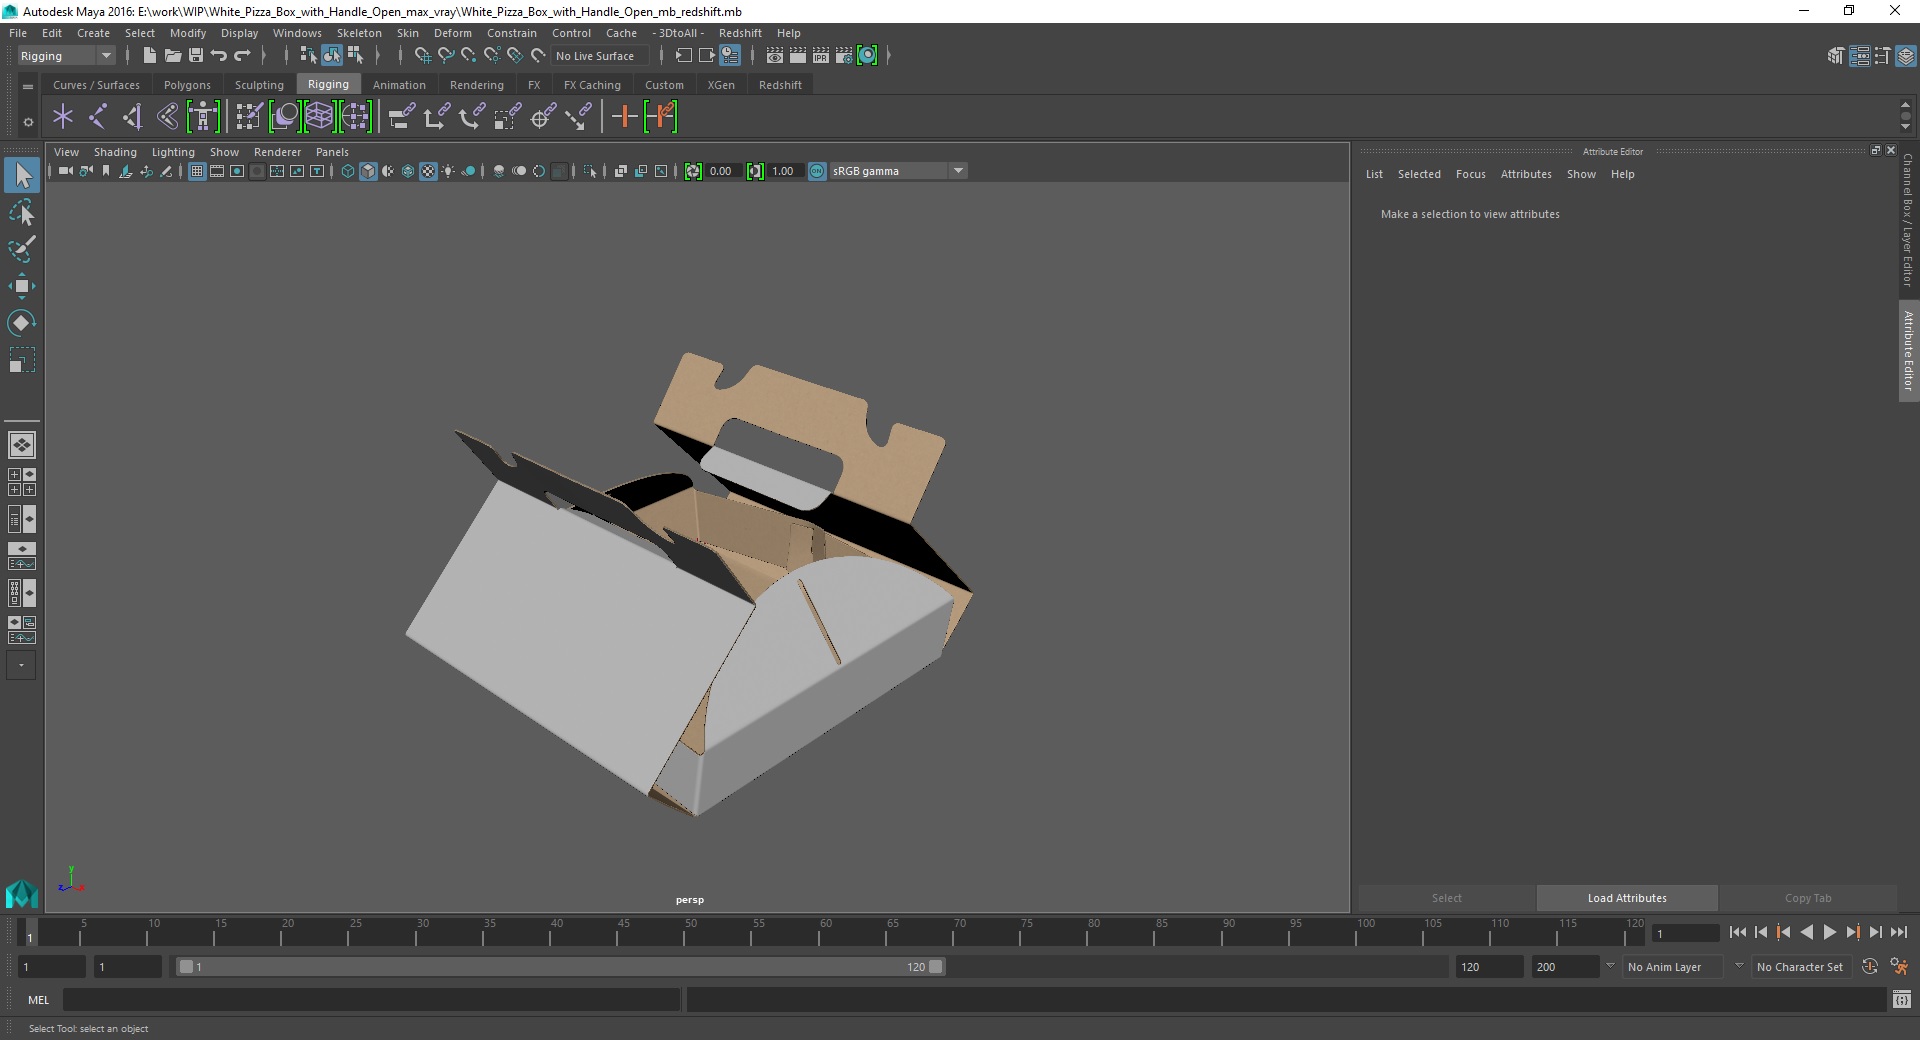Click the MEL command input field

tap(371, 999)
